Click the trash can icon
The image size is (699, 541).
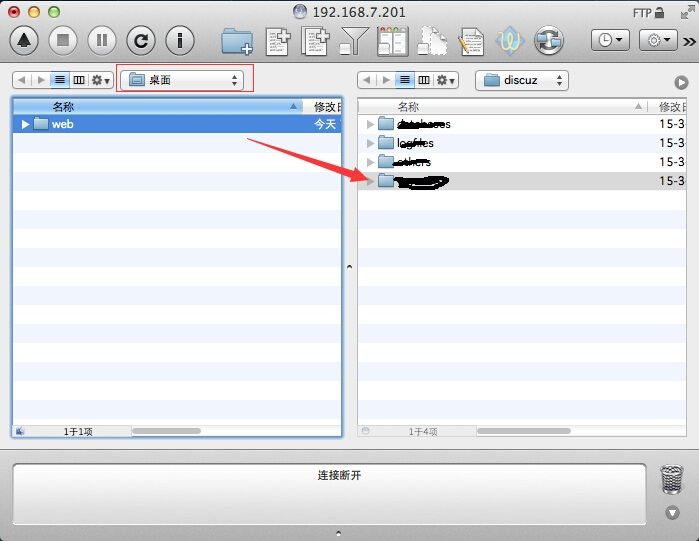671,479
